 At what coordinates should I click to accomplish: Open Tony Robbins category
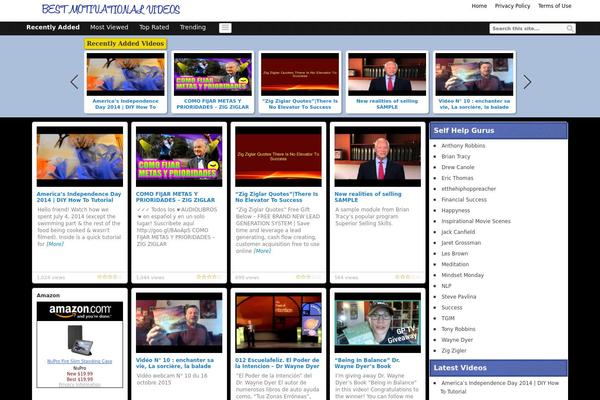tap(458, 329)
